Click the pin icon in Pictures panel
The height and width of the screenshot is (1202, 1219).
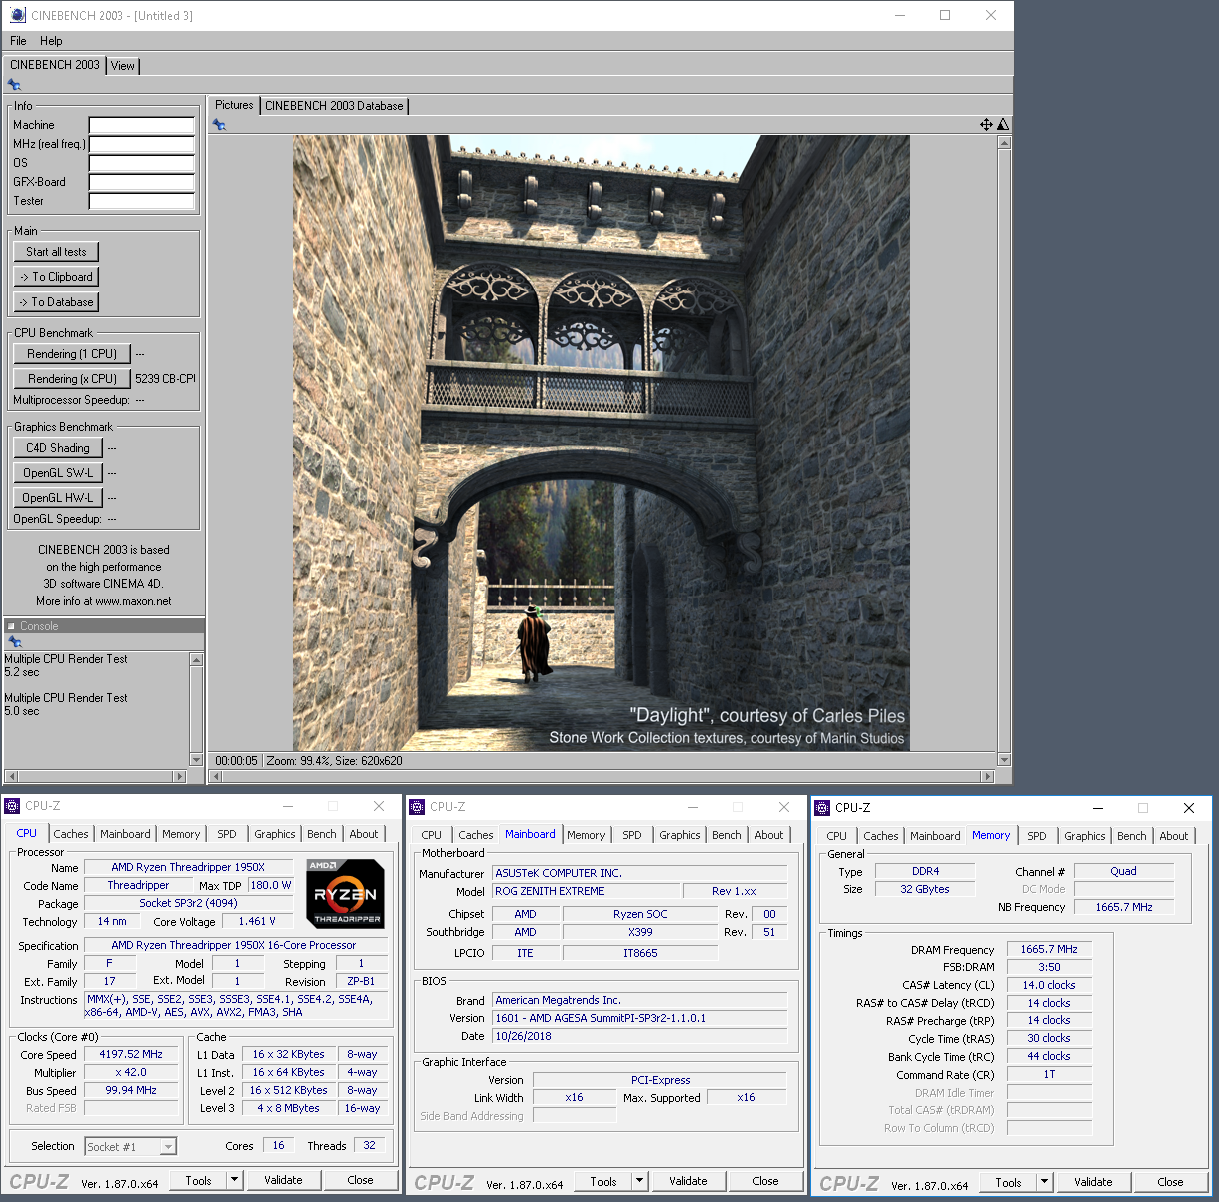219,125
